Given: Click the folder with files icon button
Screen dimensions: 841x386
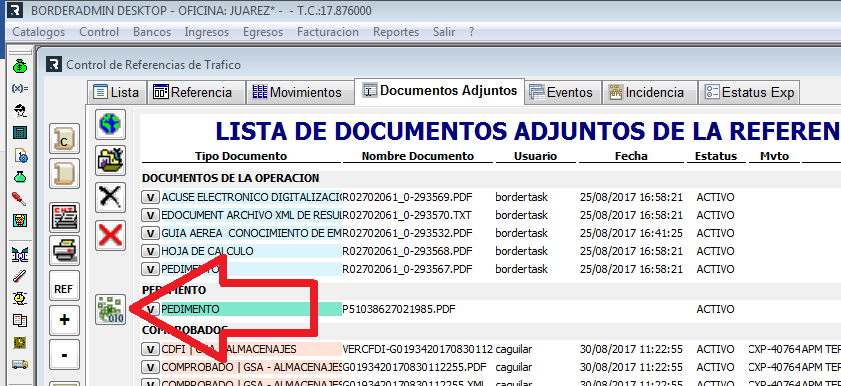Looking at the screenshot, I should tap(110, 160).
